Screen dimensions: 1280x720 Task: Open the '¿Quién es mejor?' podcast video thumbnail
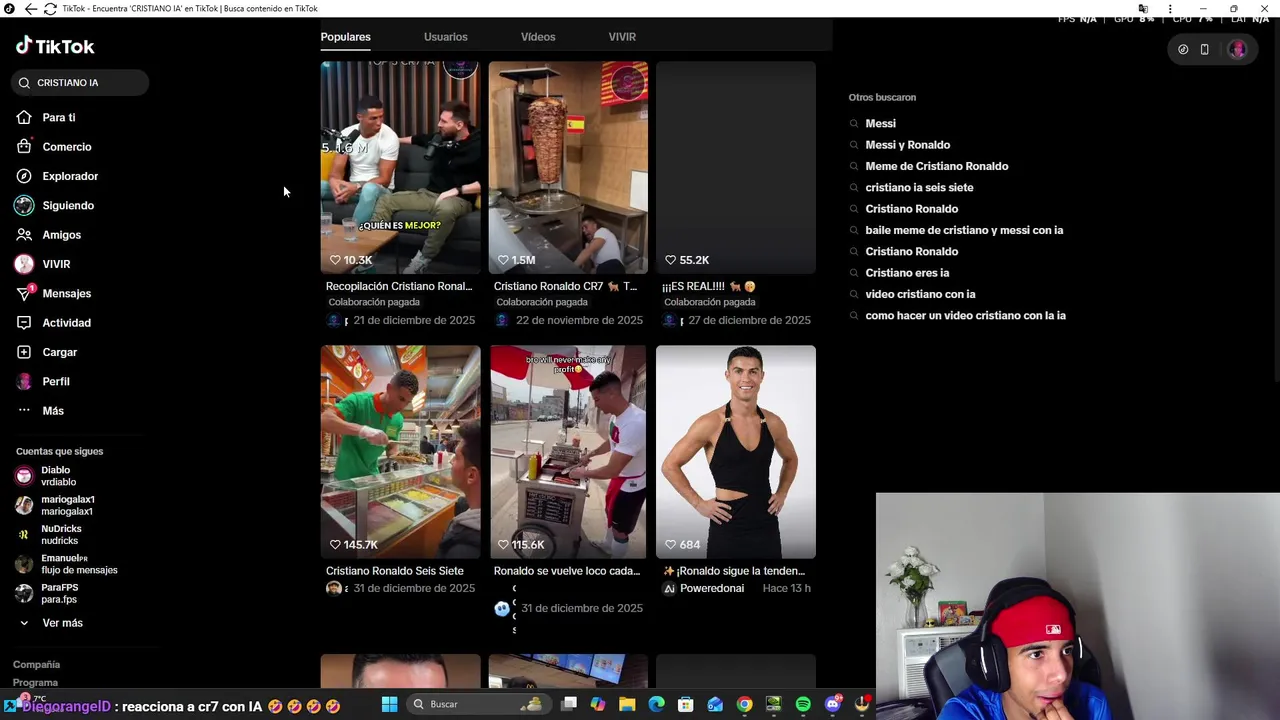[x=400, y=168]
